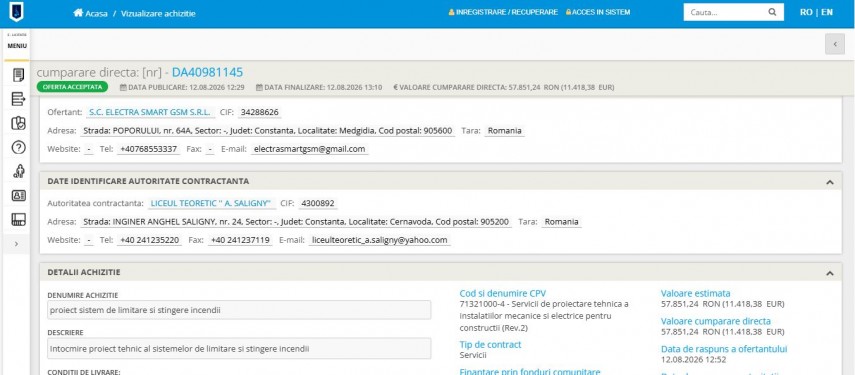Open purchase number DA40981145 link

[208, 72]
